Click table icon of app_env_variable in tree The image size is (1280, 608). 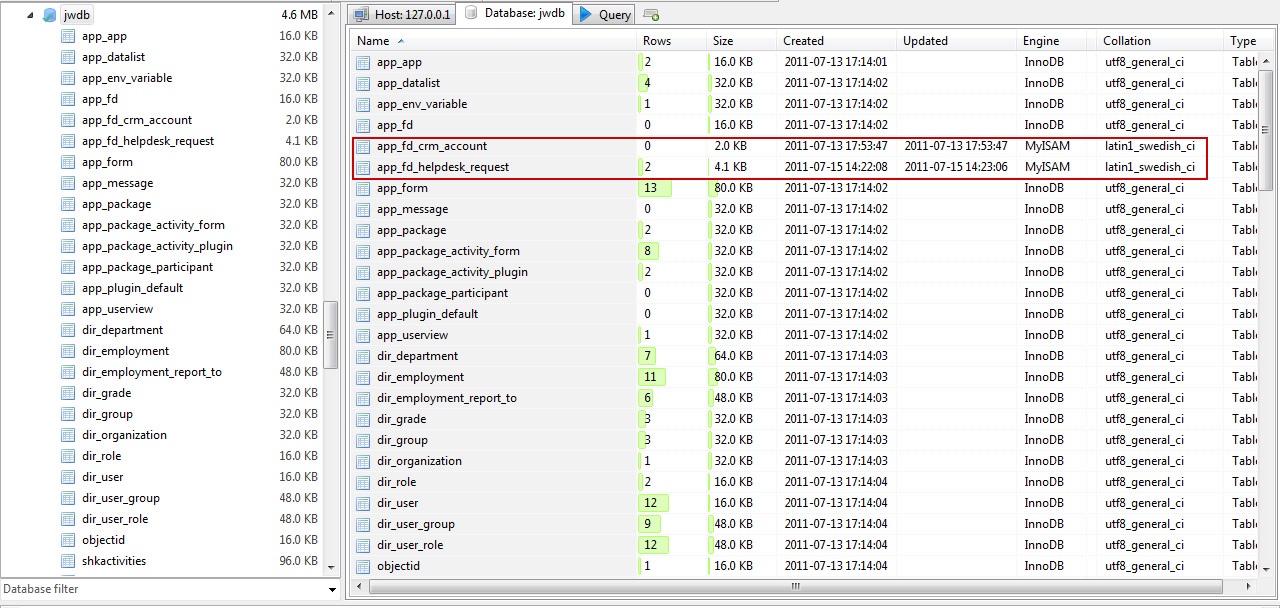click(68, 78)
